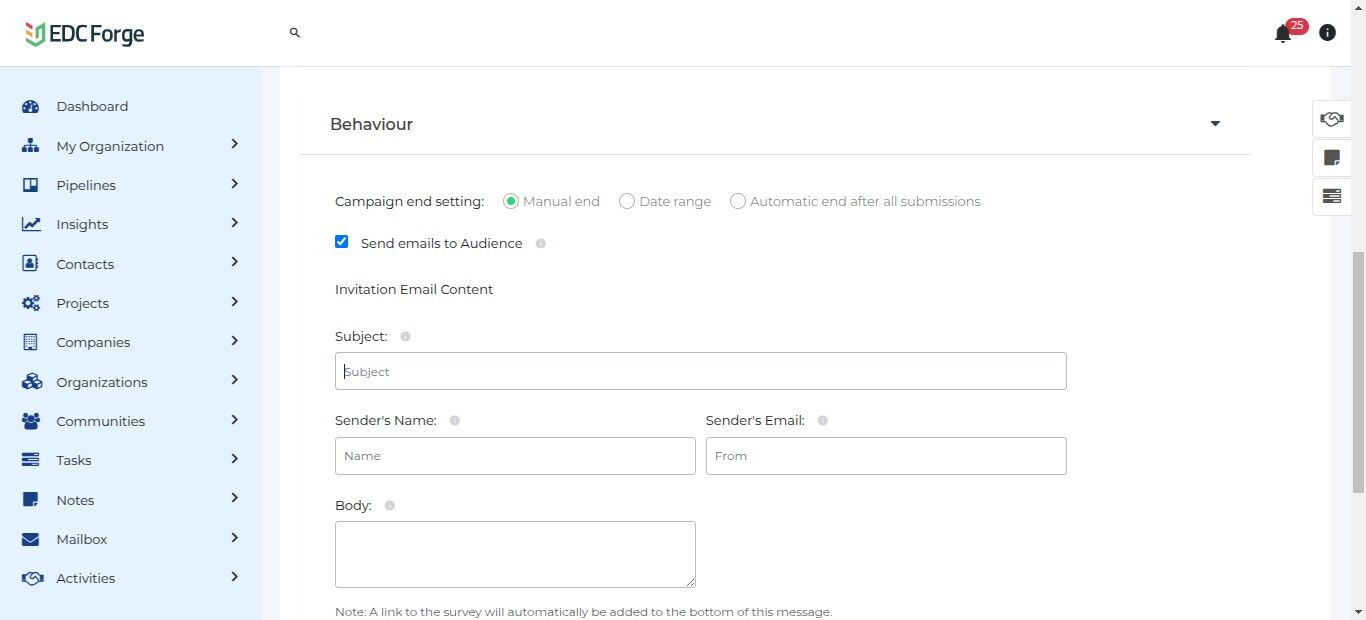Image resolution: width=1366 pixels, height=620 pixels.
Task: Expand the Pipelines submenu arrow
Action: (234, 184)
